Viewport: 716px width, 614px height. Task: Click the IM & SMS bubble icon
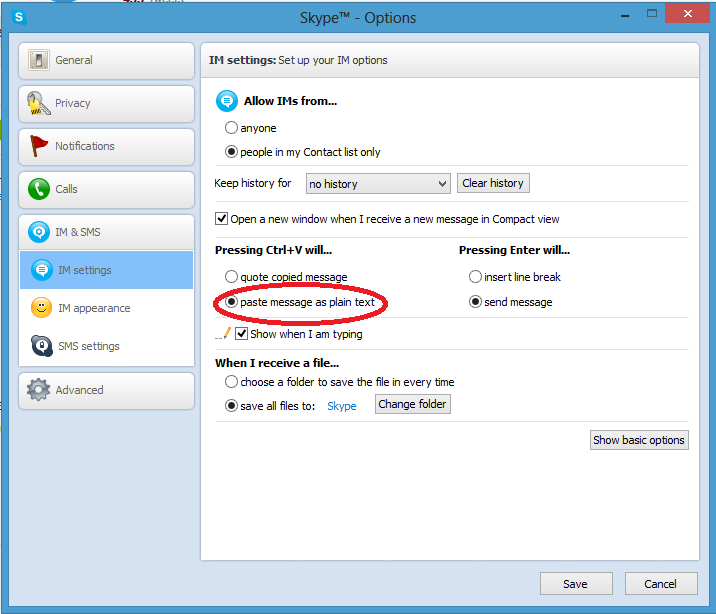click(39, 231)
